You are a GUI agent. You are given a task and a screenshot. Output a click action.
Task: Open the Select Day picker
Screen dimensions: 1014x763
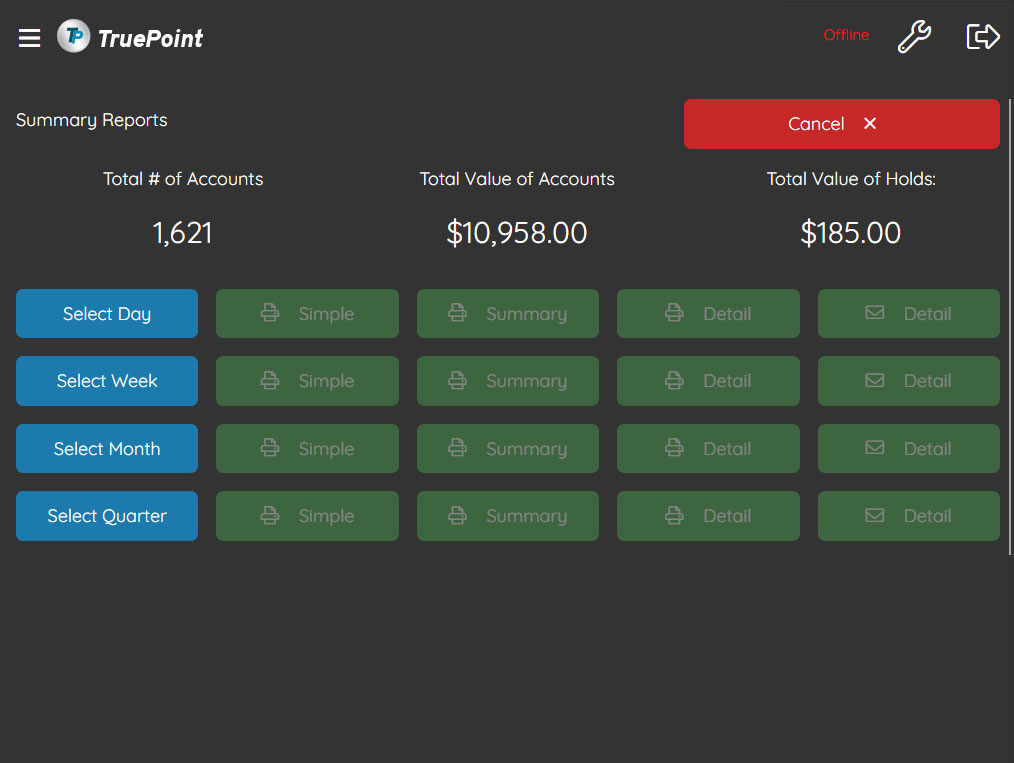tap(107, 314)
